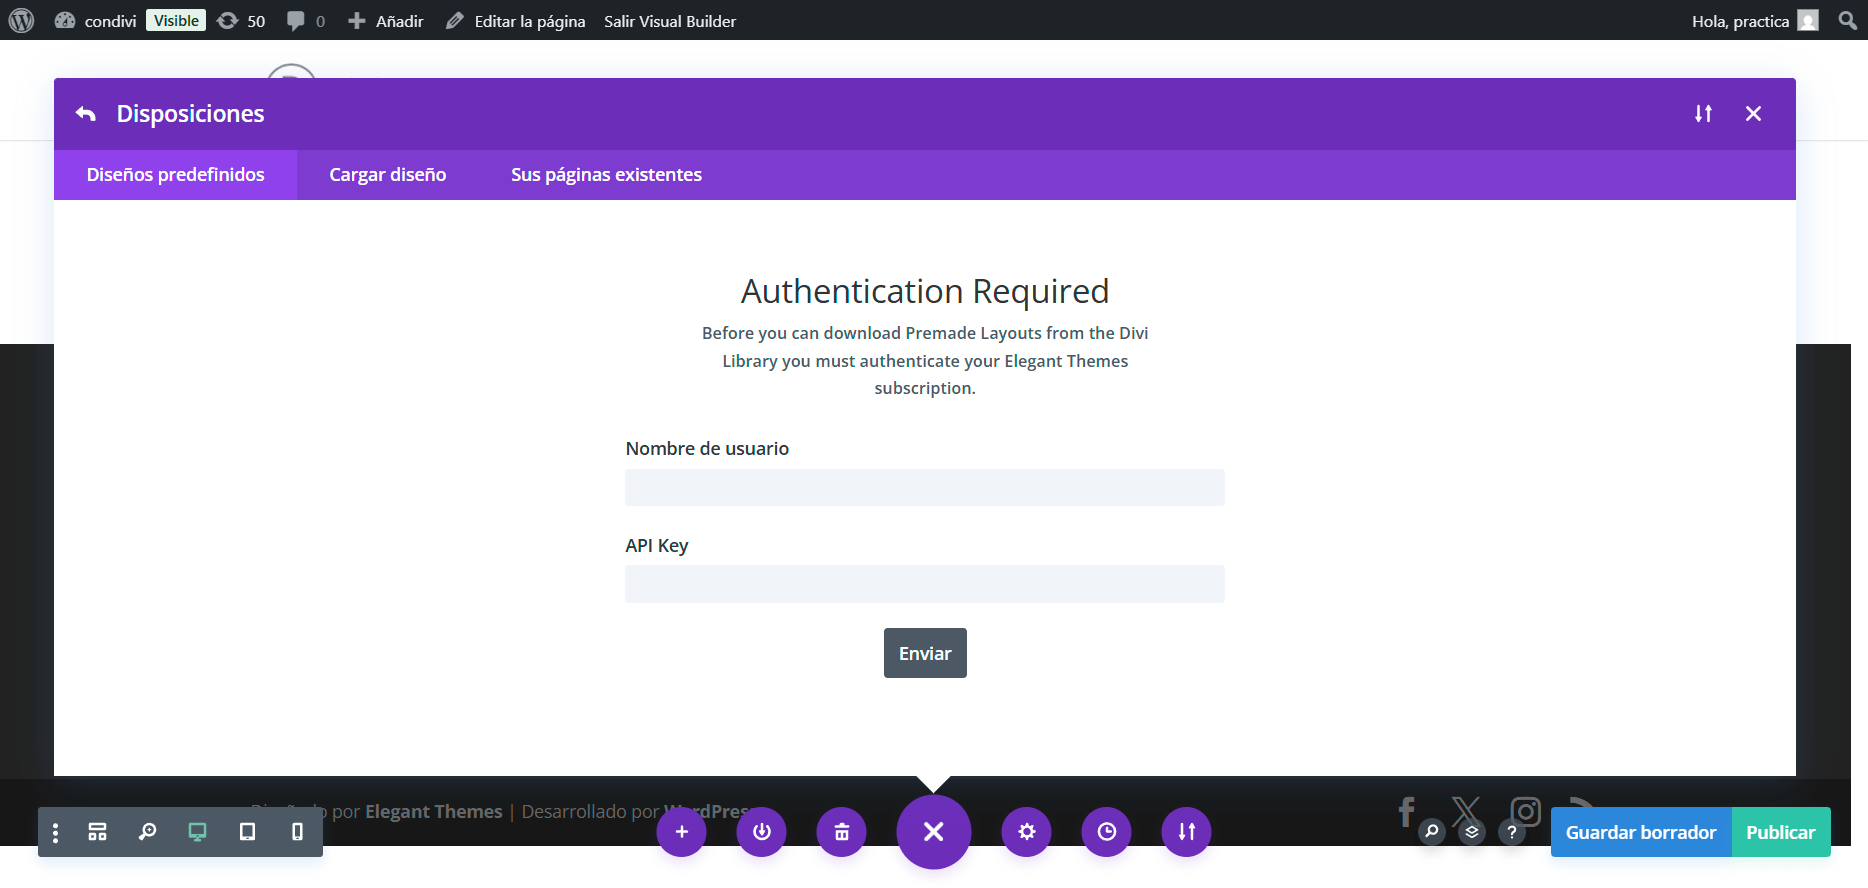Click the Authentication Required heading
The image size is (1868, 888).
pos(925,291)
